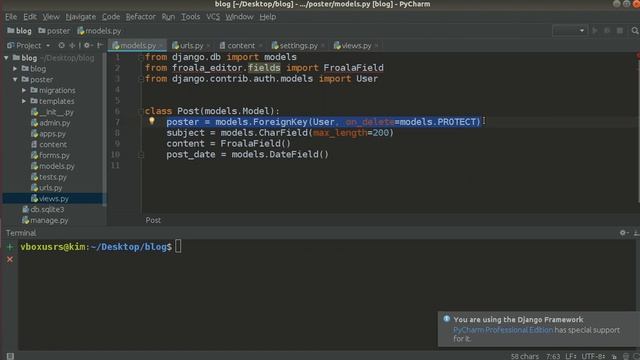The image size is (640, 360).
Task: Click the models.py breadcrumb in navigation bar
Action: (x=99, y=31)
